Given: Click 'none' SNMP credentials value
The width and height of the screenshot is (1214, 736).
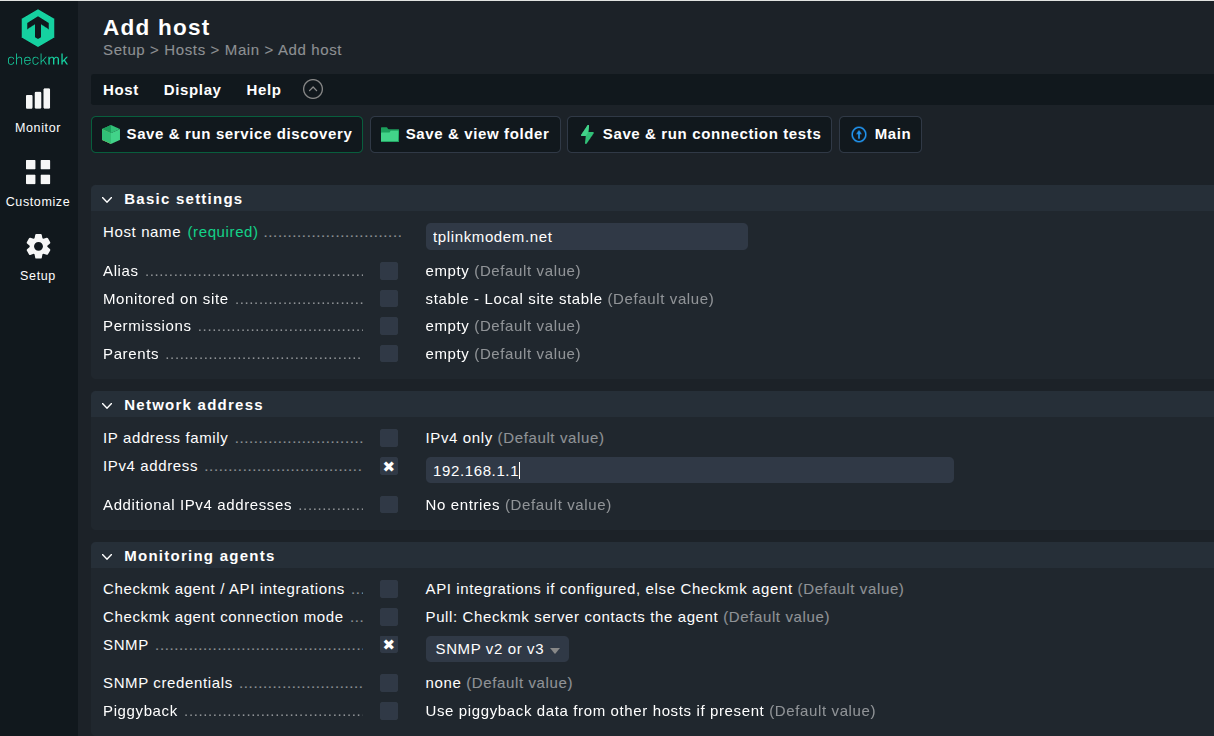Looking at the screenshot, I should coord(443,683).
